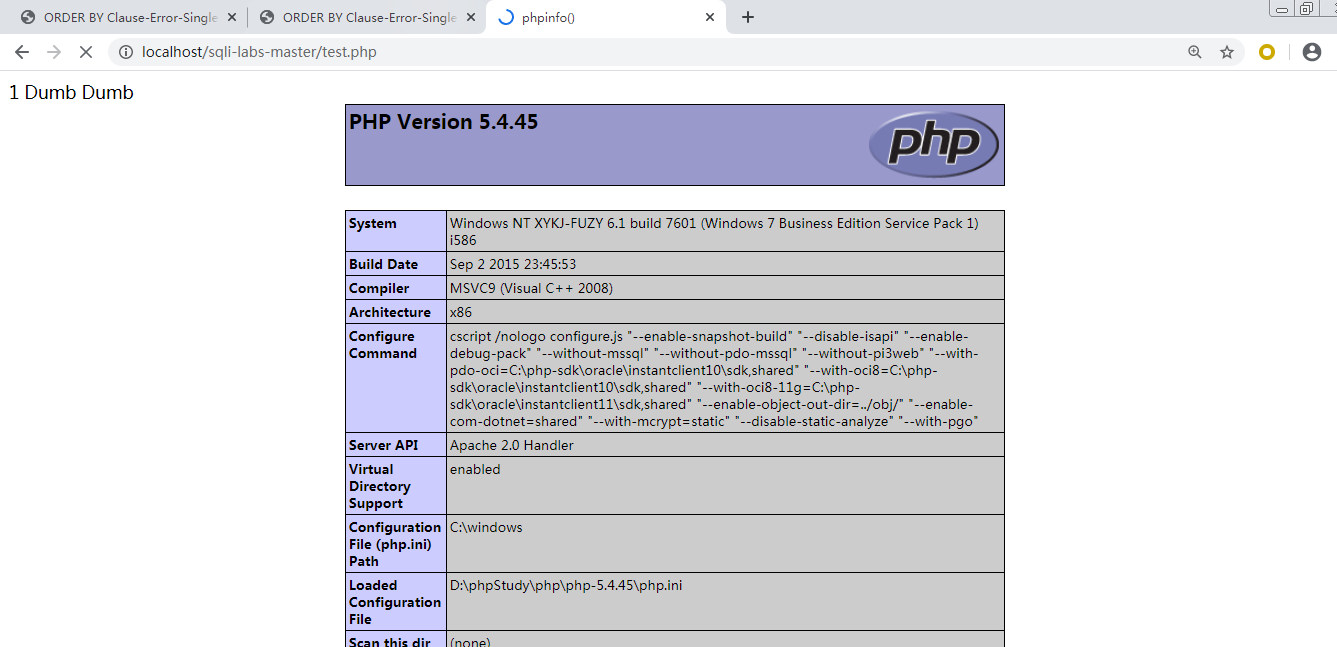Switch to ORDER BY tab next to phpinfo()

[x=366, y=17]
